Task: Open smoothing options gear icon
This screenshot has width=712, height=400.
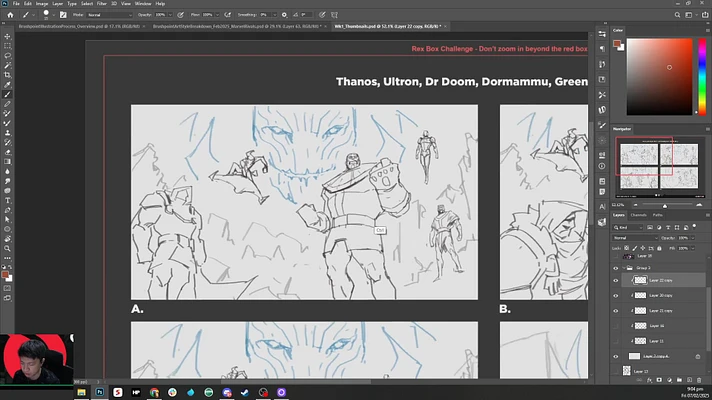Action: (284, 15)
